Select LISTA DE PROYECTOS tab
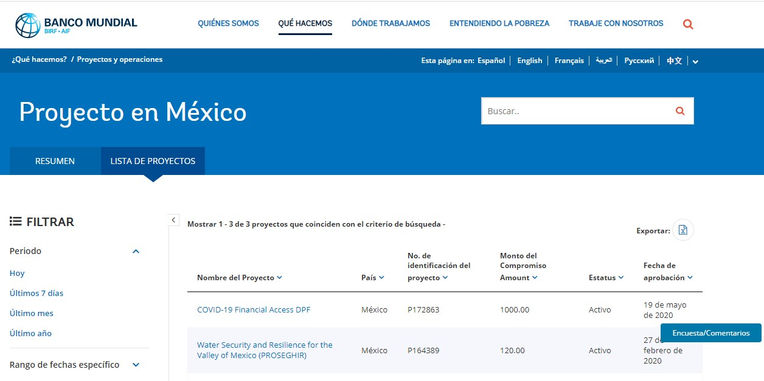Screen dimensions: 764x381 coord(153,161)
